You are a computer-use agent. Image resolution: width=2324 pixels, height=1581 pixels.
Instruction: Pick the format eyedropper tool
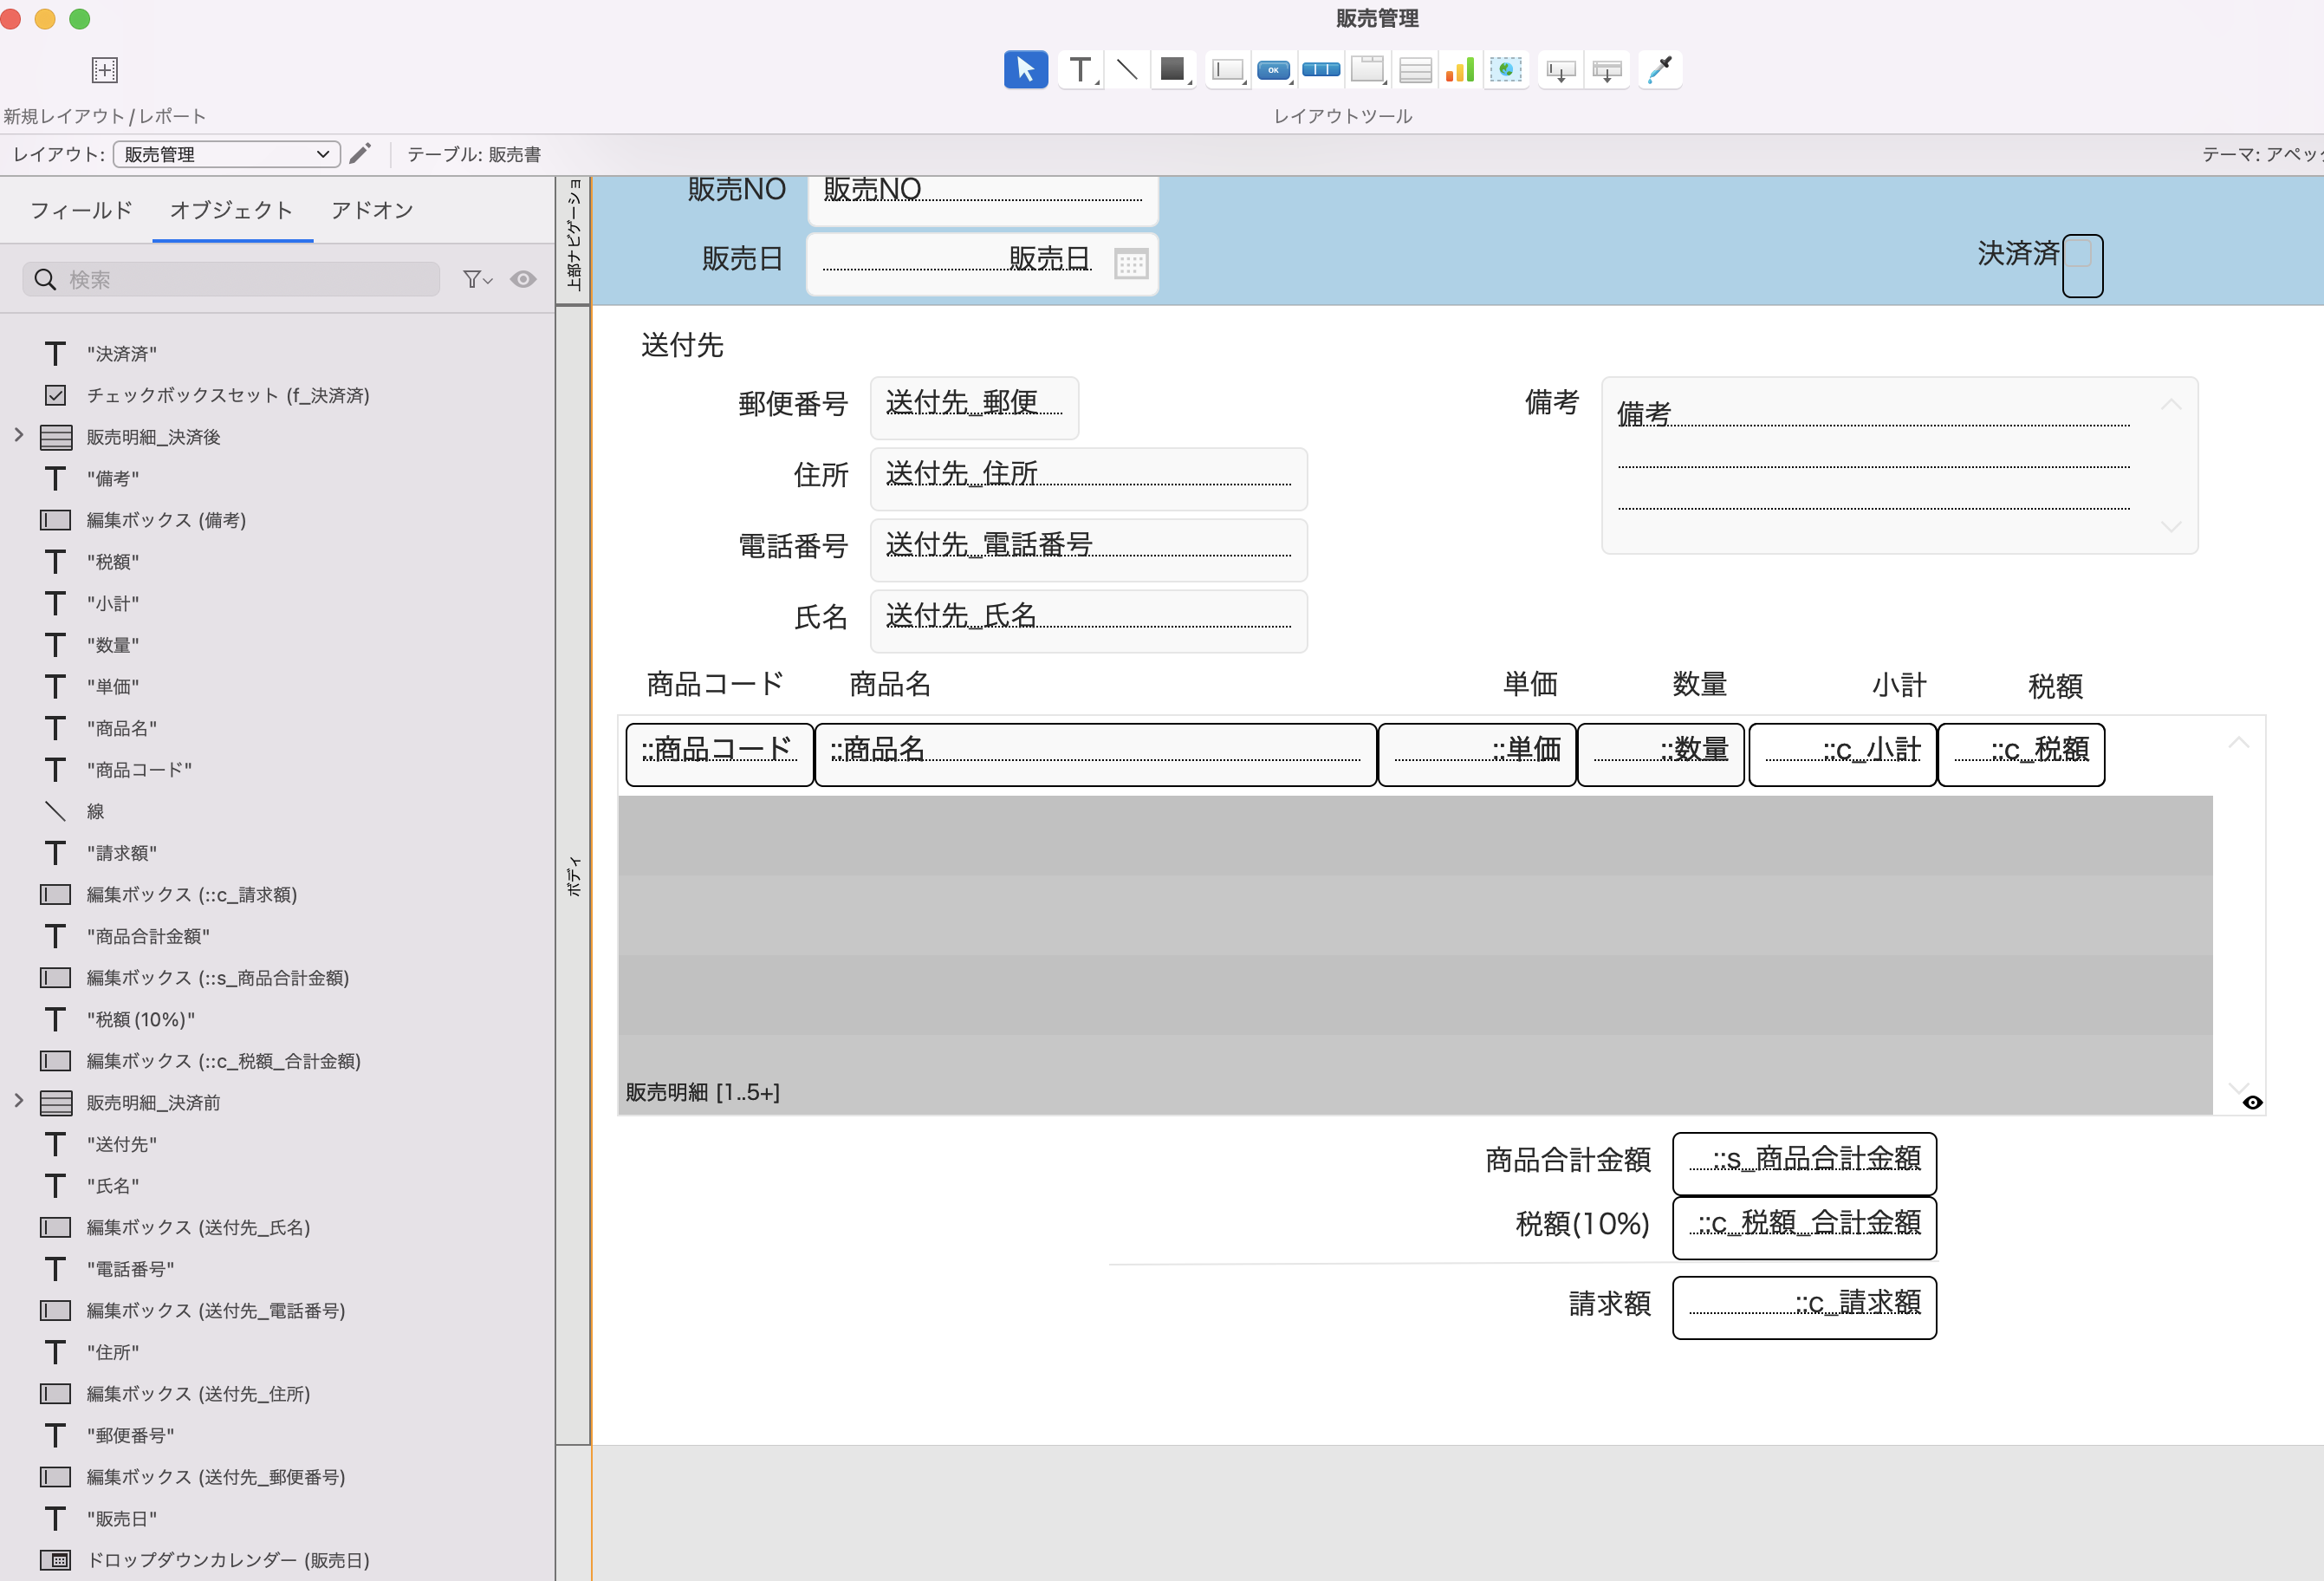tap(1660, 69)
